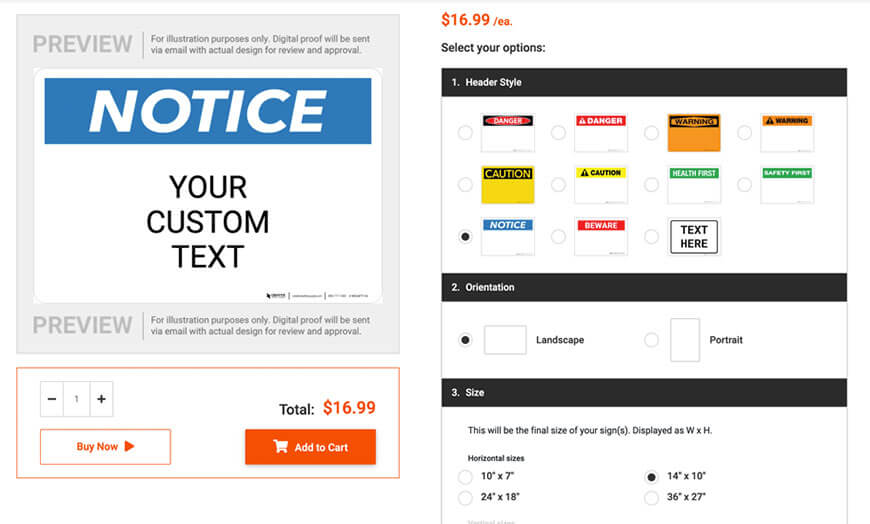
Task: Collapse the Orientation section header
Action: point(644,287)
